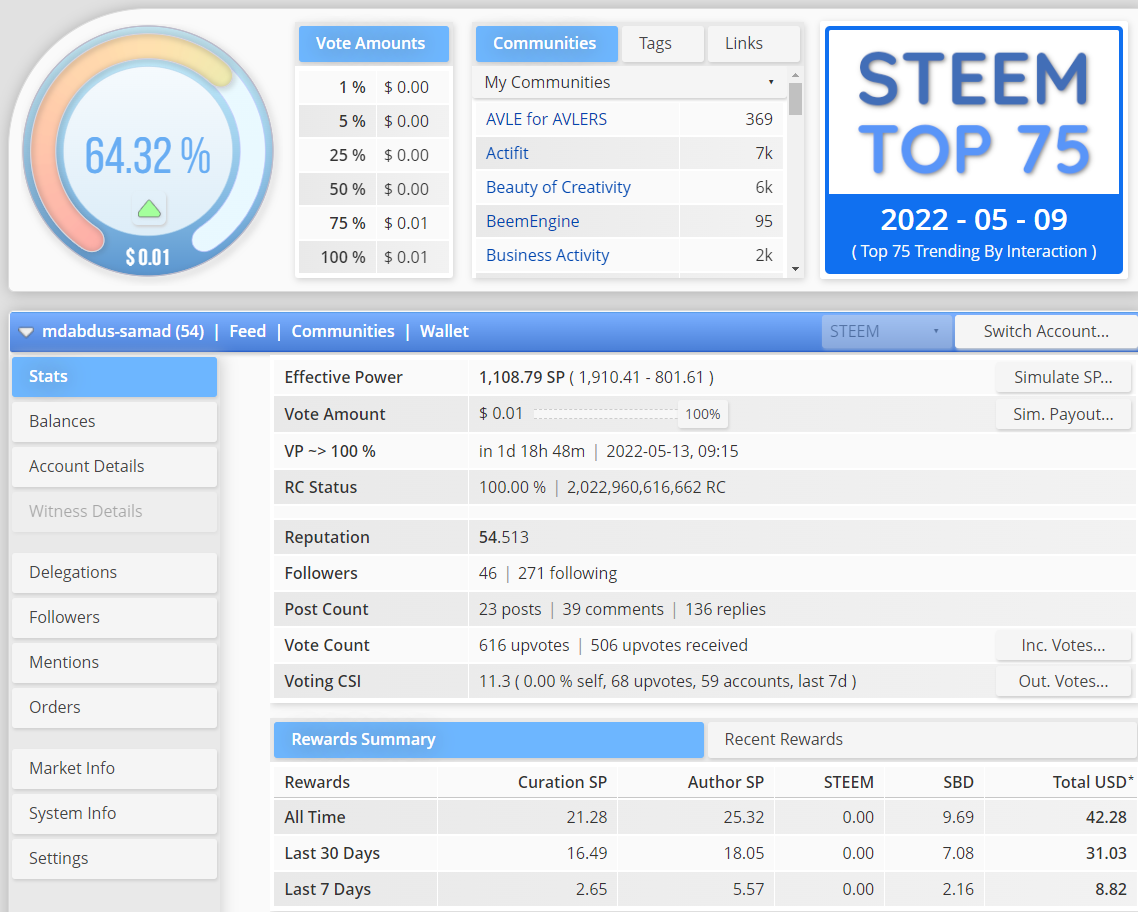Click the Out. Votes button
The image size is (1138, 912).
[x=1063, y=682]
